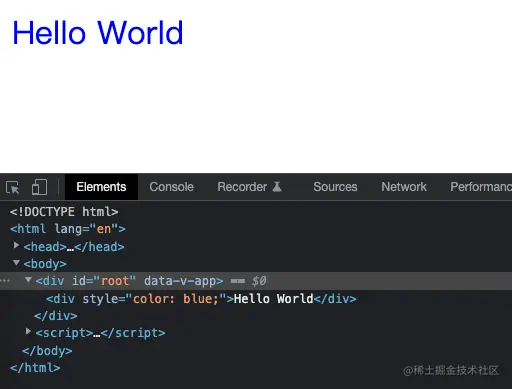
Task: Click the Hello World text node in DOM tree
Action: [x=273, y=299]
